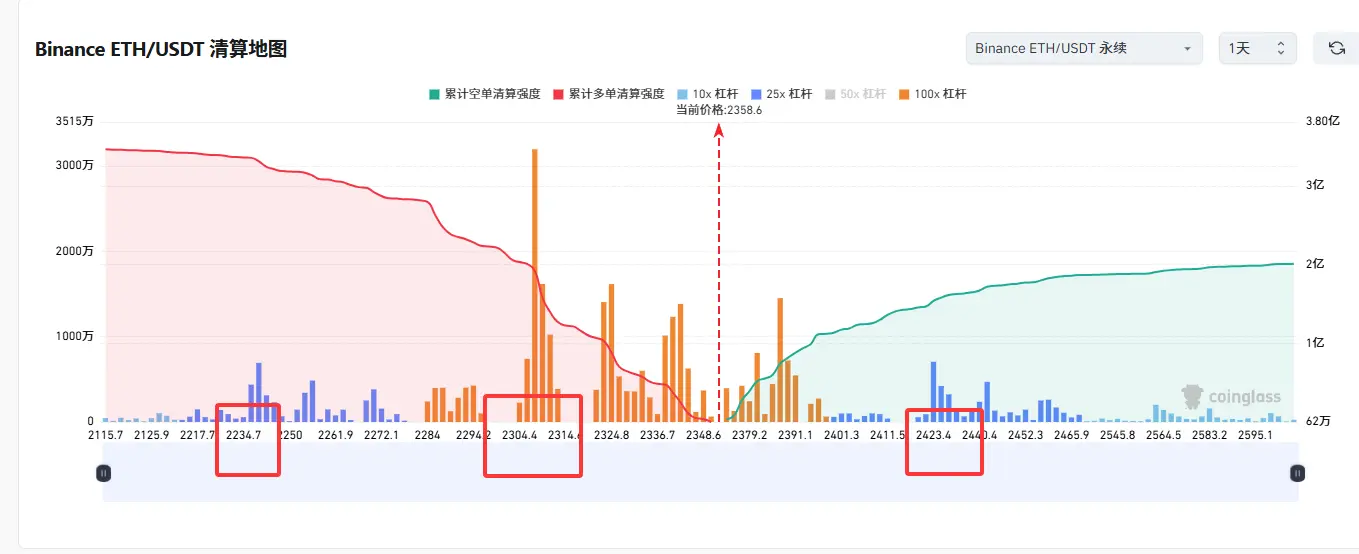
Task: Grab the right handle of the range slider
Action: click(1297, 473)
